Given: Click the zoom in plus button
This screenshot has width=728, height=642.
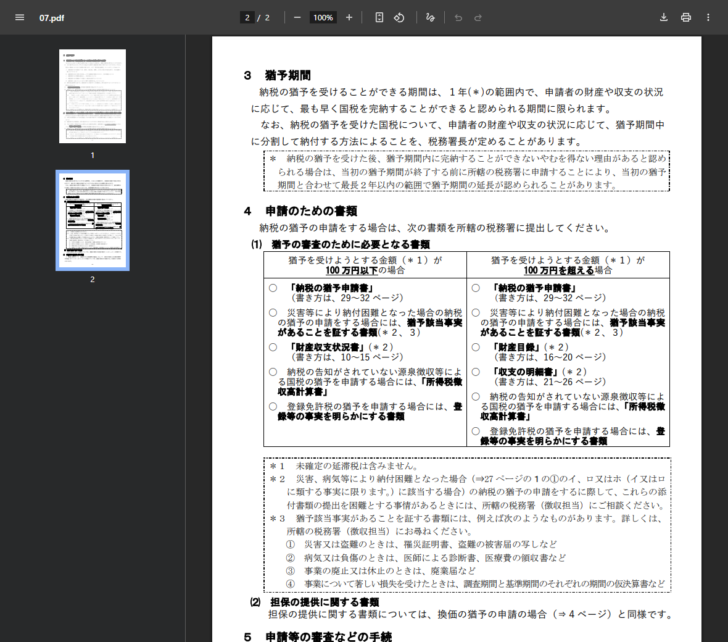Looking at the screenshot, I should (x=349, y=18).
